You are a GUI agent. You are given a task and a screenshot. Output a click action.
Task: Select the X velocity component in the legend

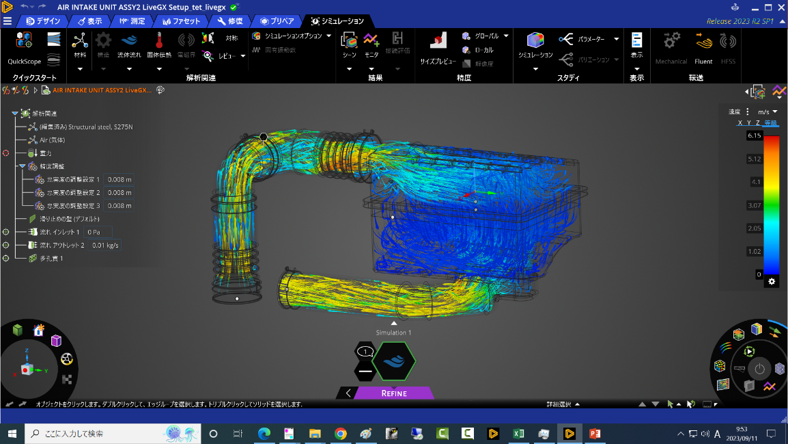pos(740,123)
